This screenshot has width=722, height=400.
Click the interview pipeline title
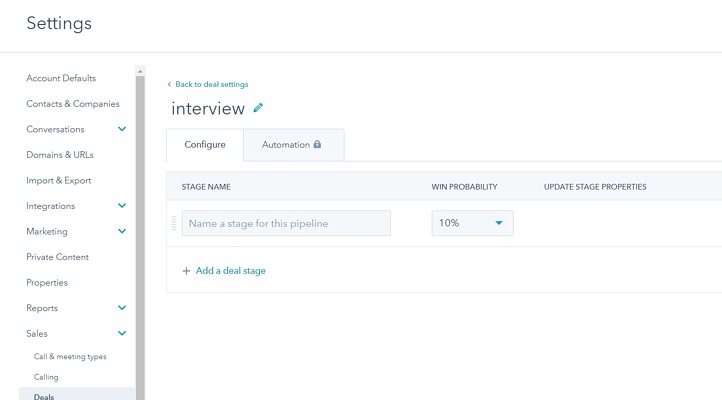click(x=208, y=109)
